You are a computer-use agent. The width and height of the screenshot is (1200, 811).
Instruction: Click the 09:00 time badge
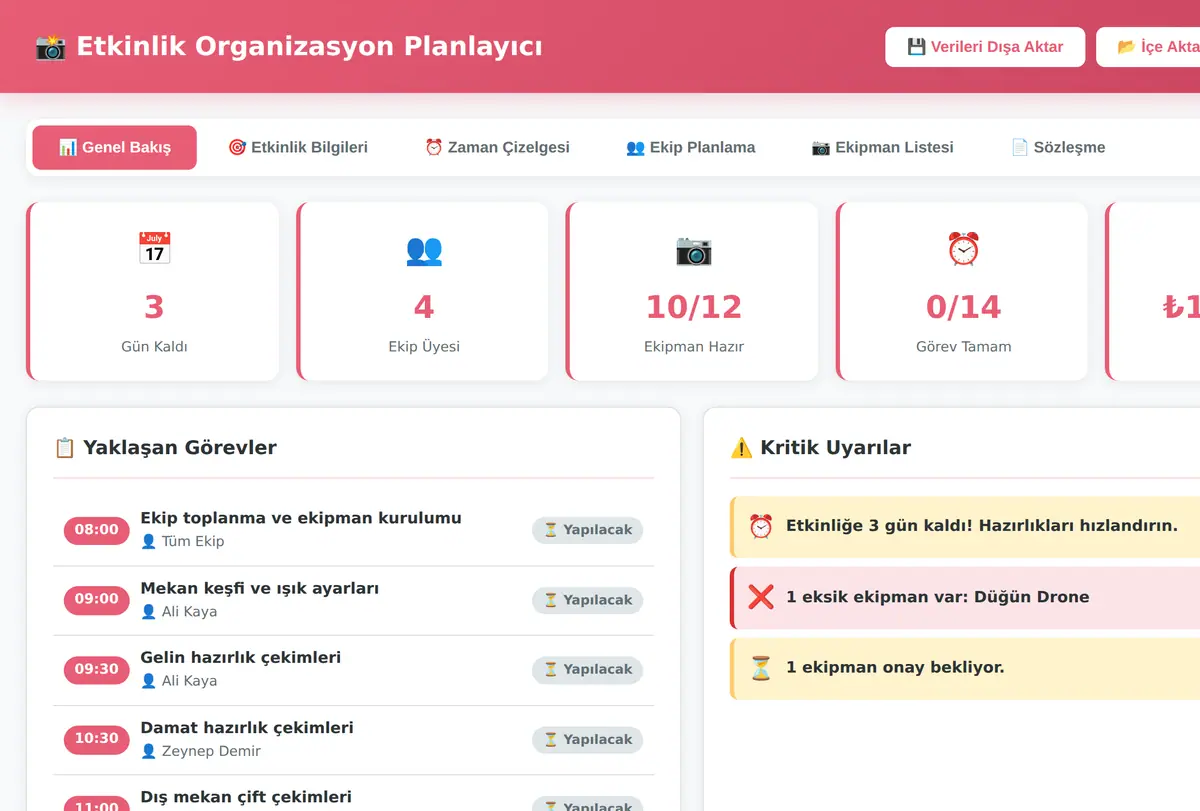pyautogui.click(x=97, y=599)
